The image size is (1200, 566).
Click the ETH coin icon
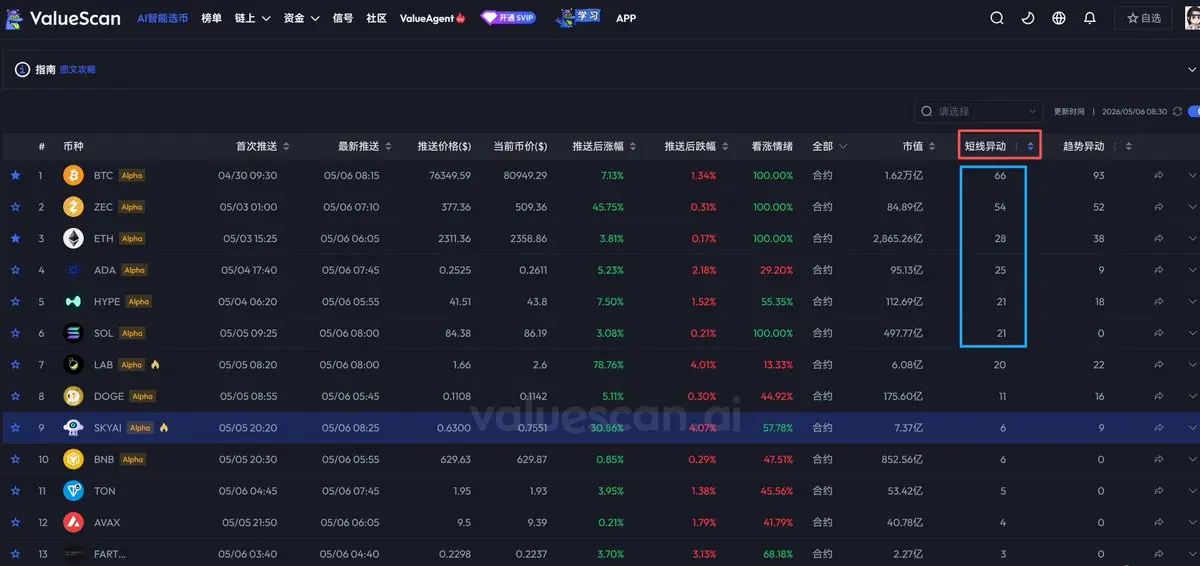click(x=73, y=238)
